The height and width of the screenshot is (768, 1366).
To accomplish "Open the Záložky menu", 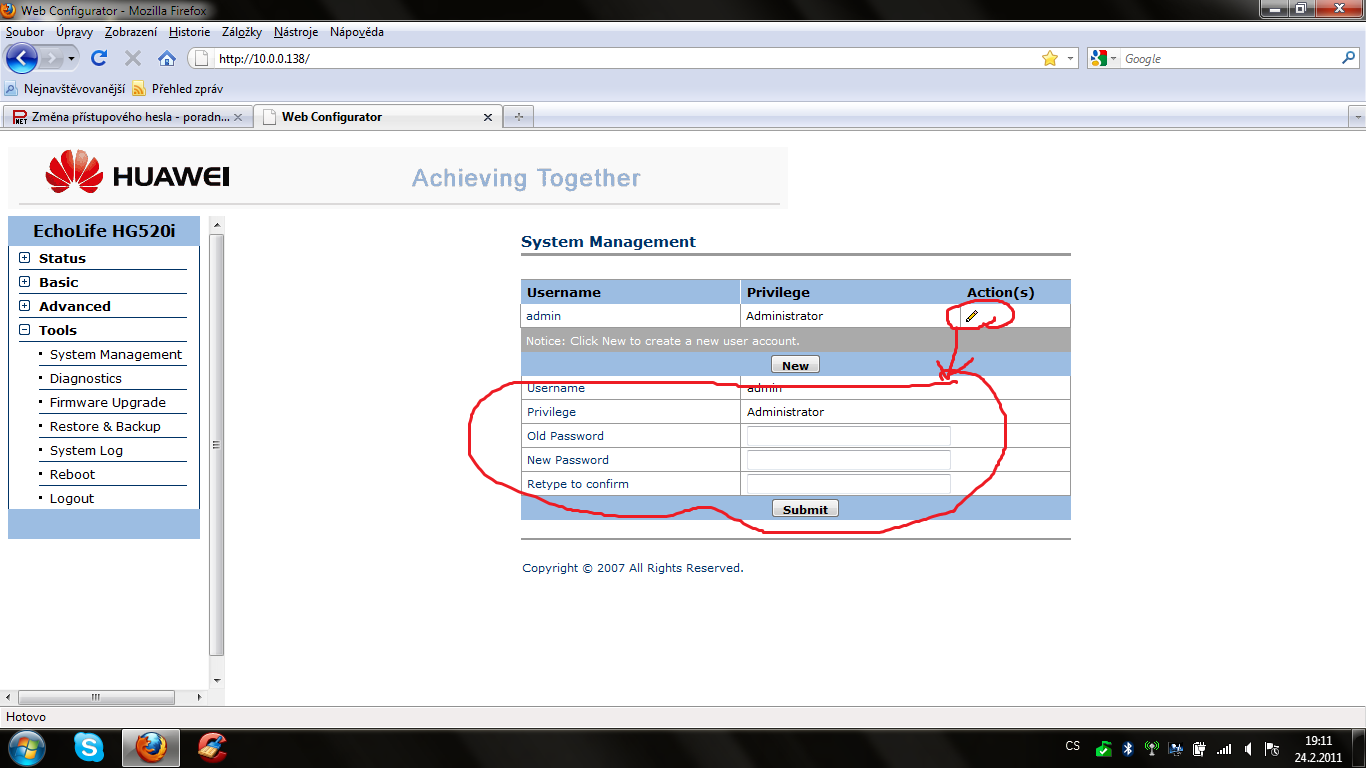I will pyautogui.click(x=243, y=32).
